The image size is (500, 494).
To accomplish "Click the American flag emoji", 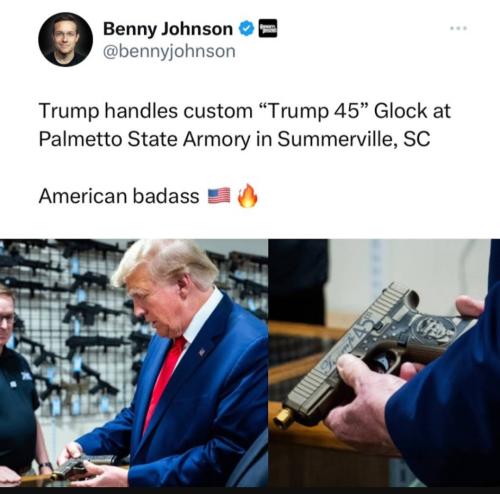I will click(x=219, y=195).
